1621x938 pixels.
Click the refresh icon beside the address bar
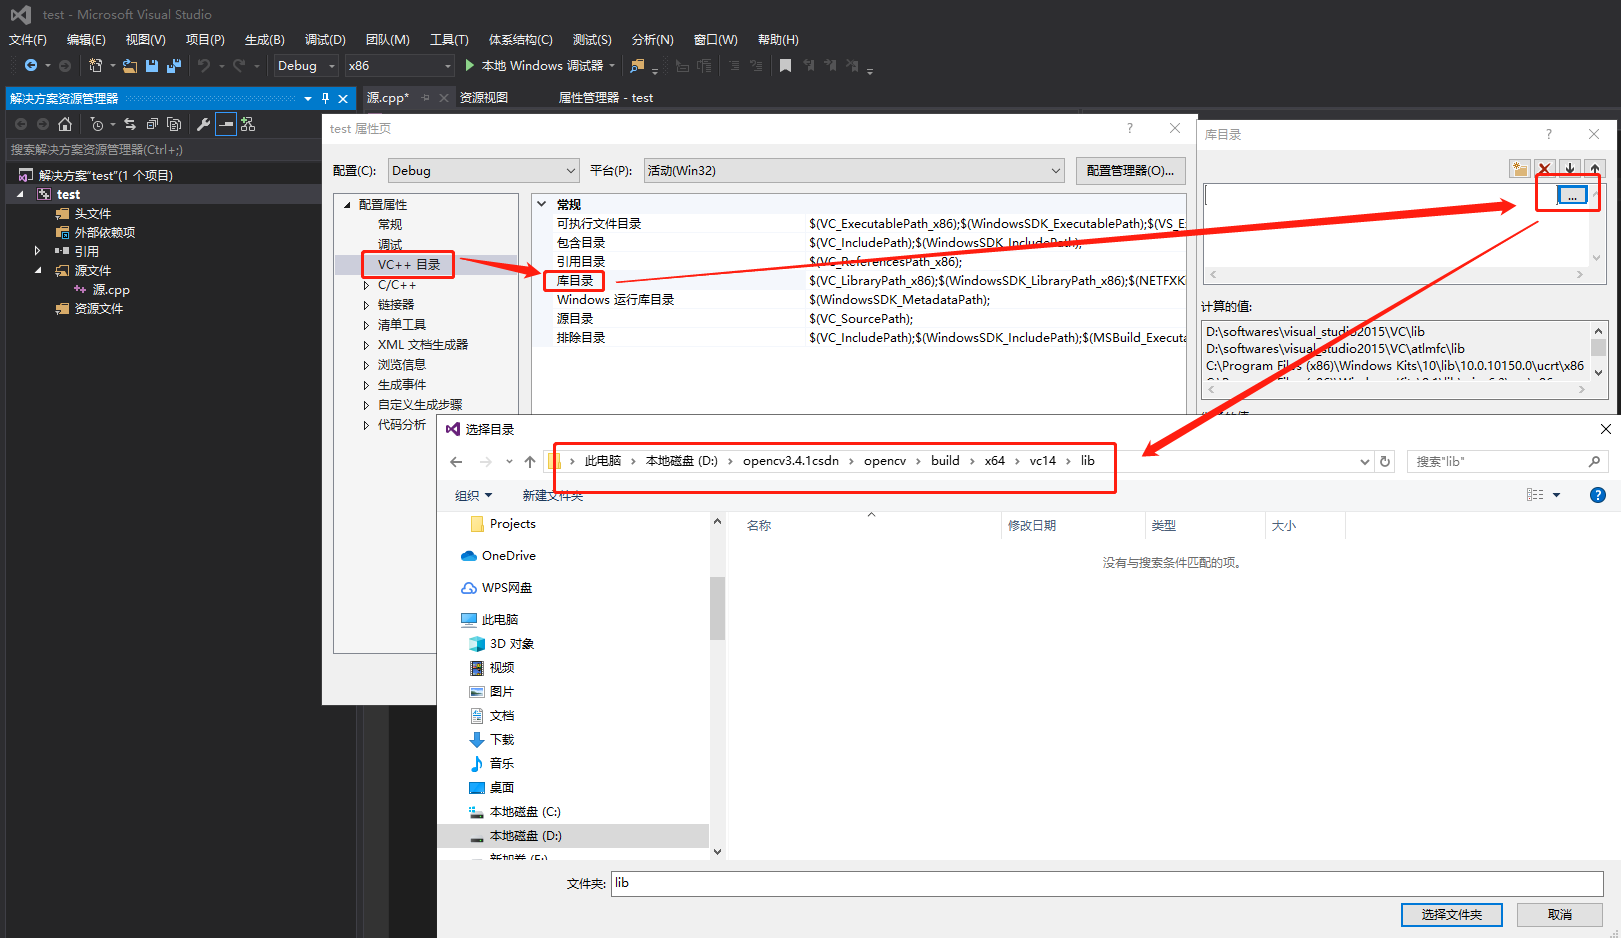[x=1385, y=461]
